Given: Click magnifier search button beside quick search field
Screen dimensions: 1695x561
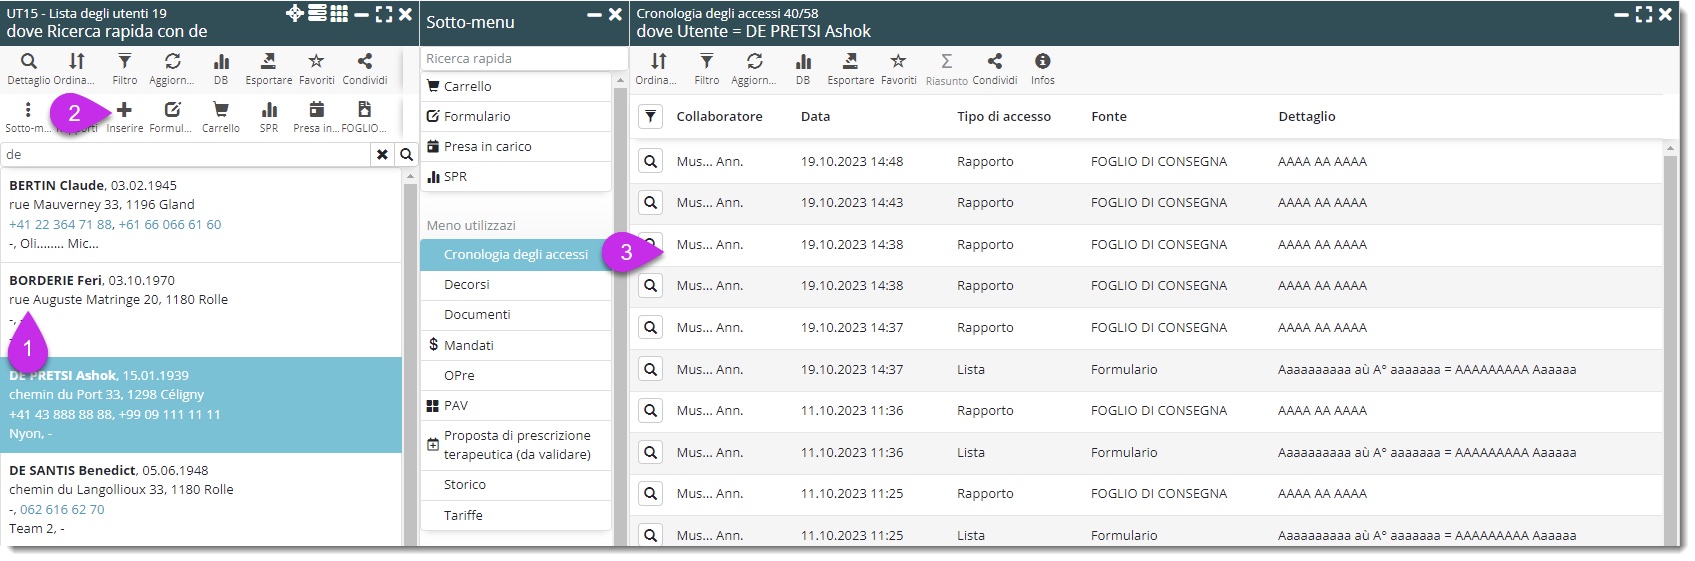Looking at the screenshot, I should (406, 155).
